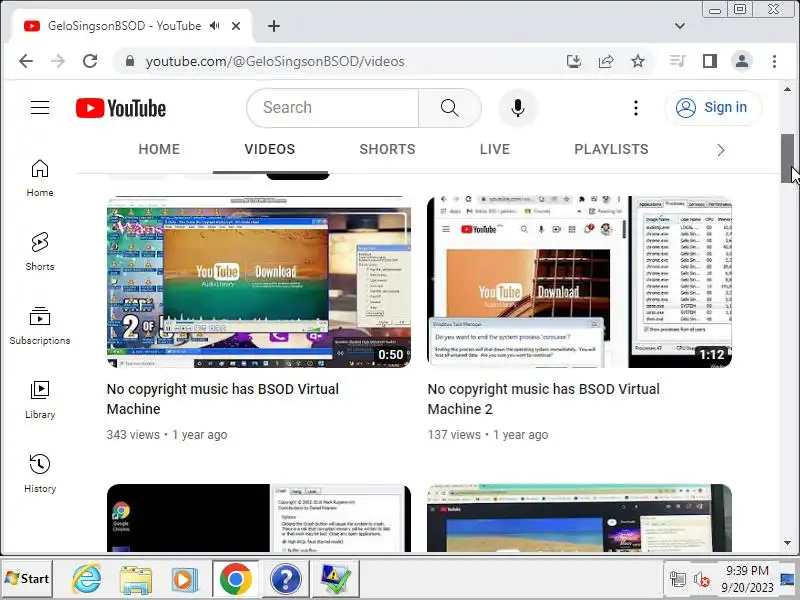Image resolution: width=800 pixels, height=600 pixels.
Task: Open the Help question-mark taskbar item
Action: (285, 579)
